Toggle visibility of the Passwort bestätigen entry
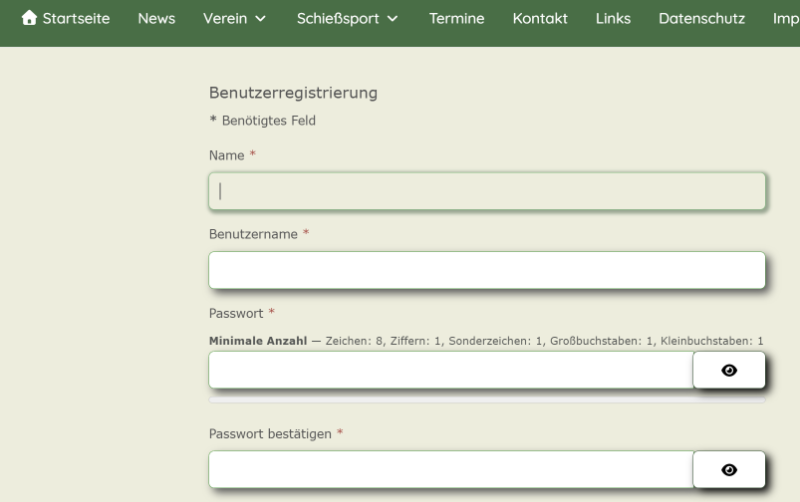800x502 pixels. (729, 470)
